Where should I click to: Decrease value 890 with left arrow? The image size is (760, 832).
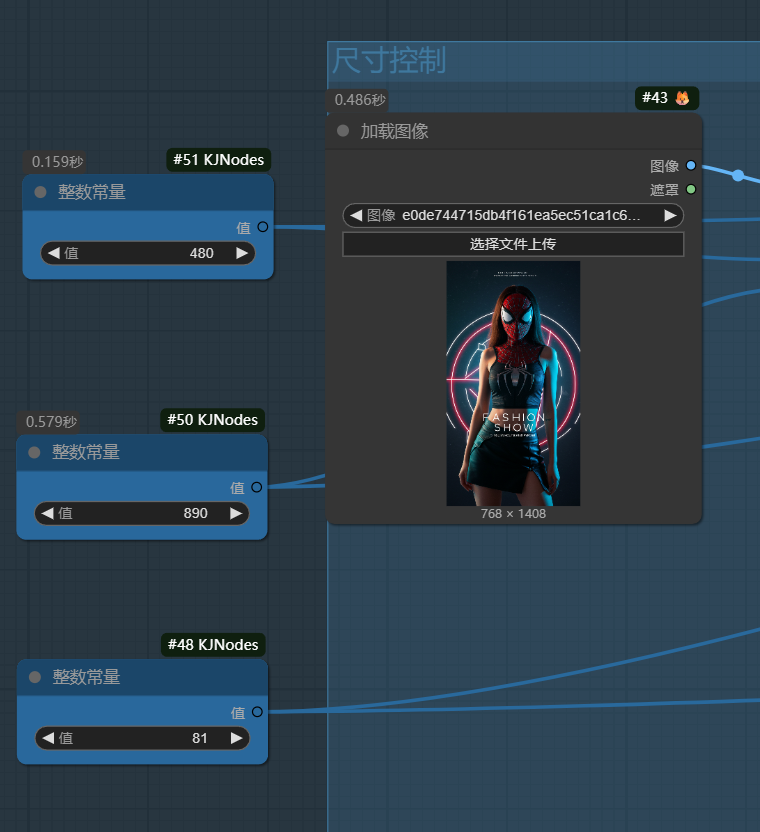(47, 513)
